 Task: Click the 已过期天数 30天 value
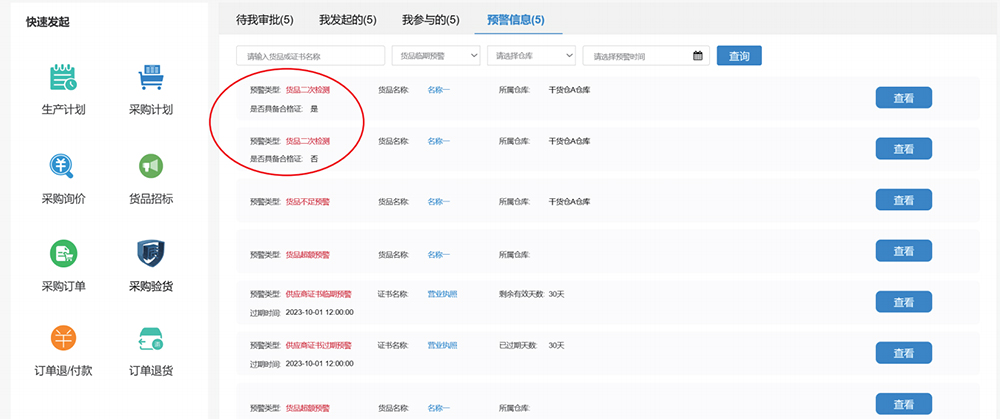click(x=557, y=345)
